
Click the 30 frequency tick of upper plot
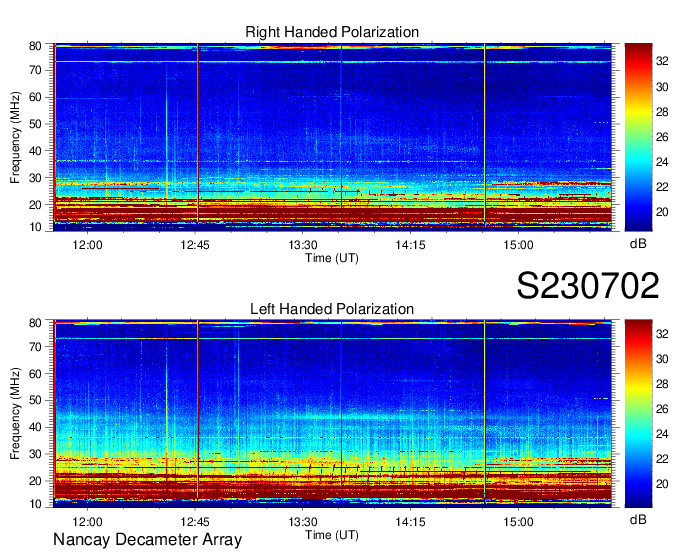pos(35,177)
